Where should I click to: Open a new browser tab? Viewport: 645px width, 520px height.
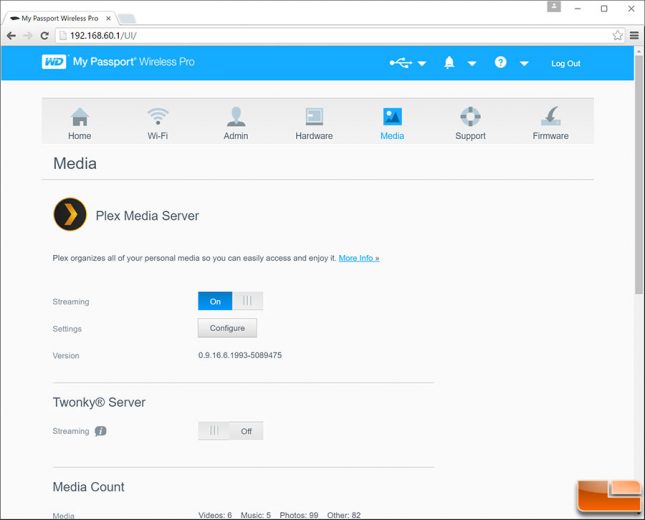tap(127, 19)
